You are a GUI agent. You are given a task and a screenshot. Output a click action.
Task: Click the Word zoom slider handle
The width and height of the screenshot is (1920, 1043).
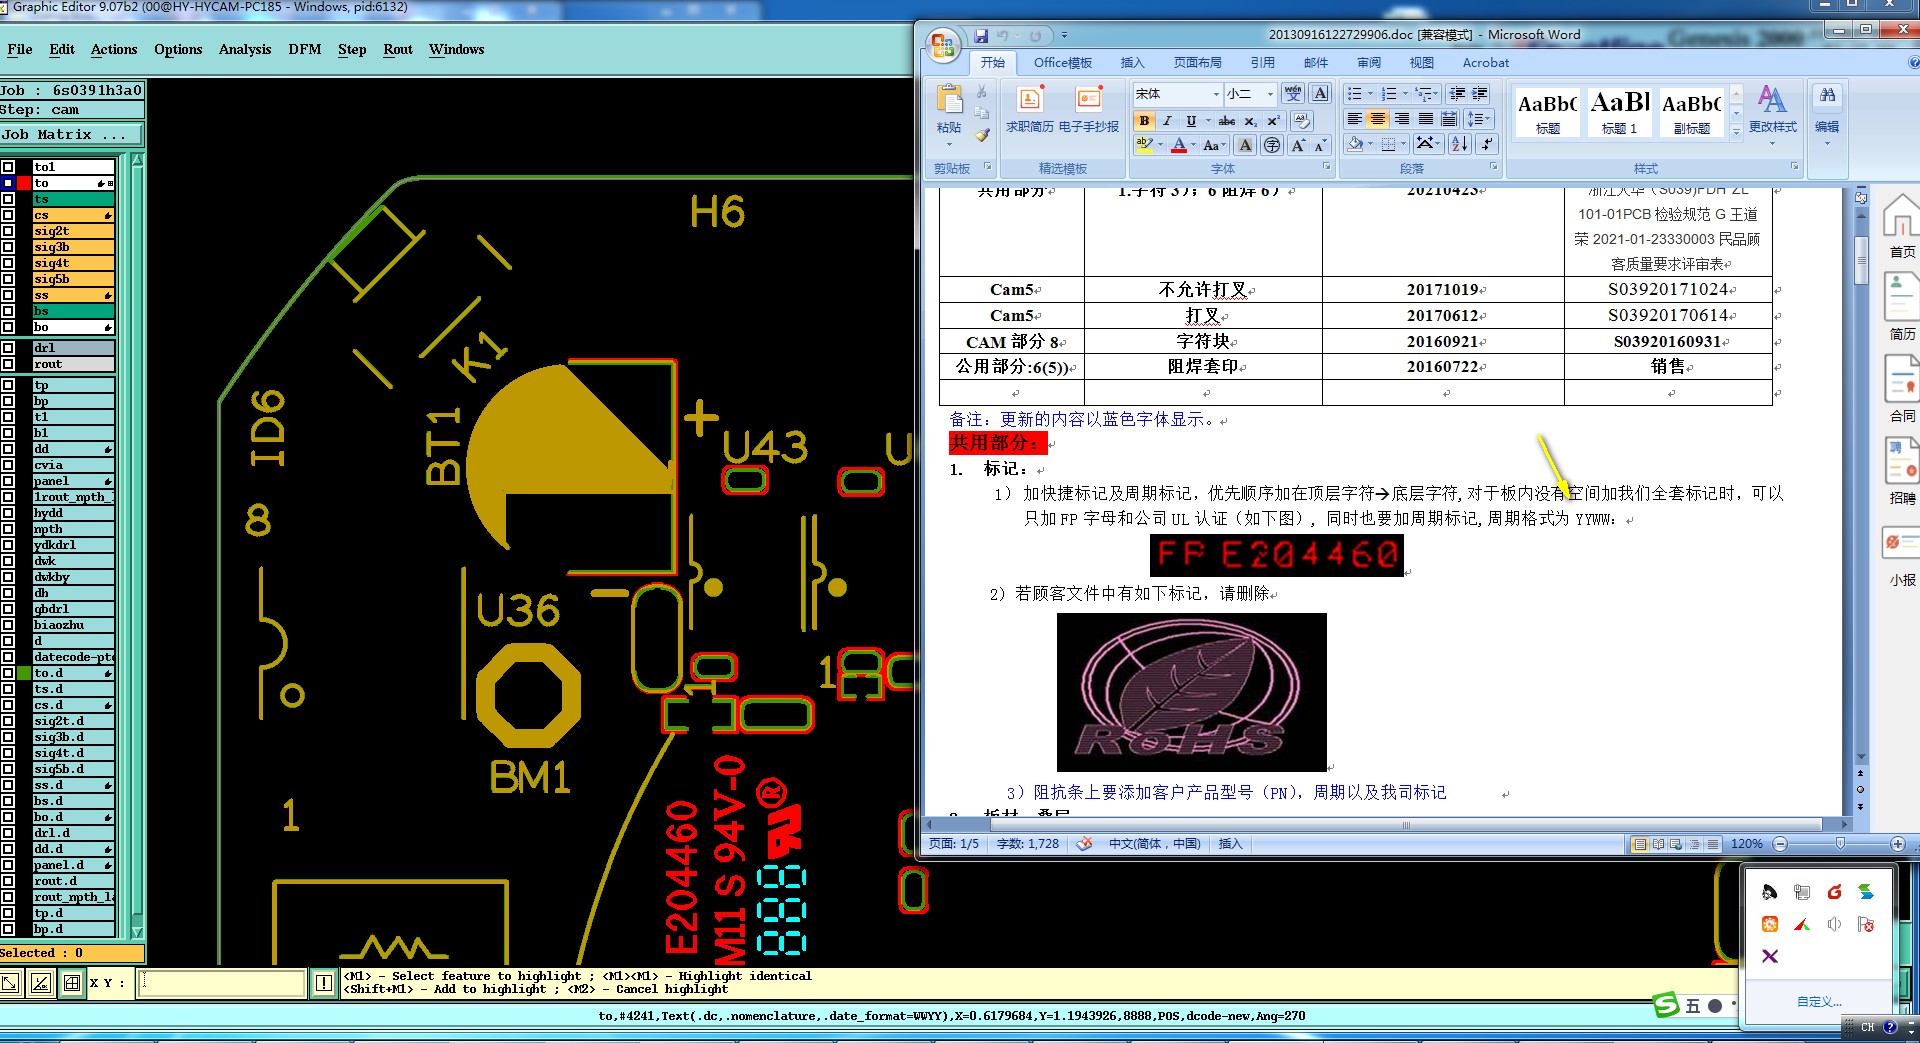pyautogui.click(x=1840, y=844)
